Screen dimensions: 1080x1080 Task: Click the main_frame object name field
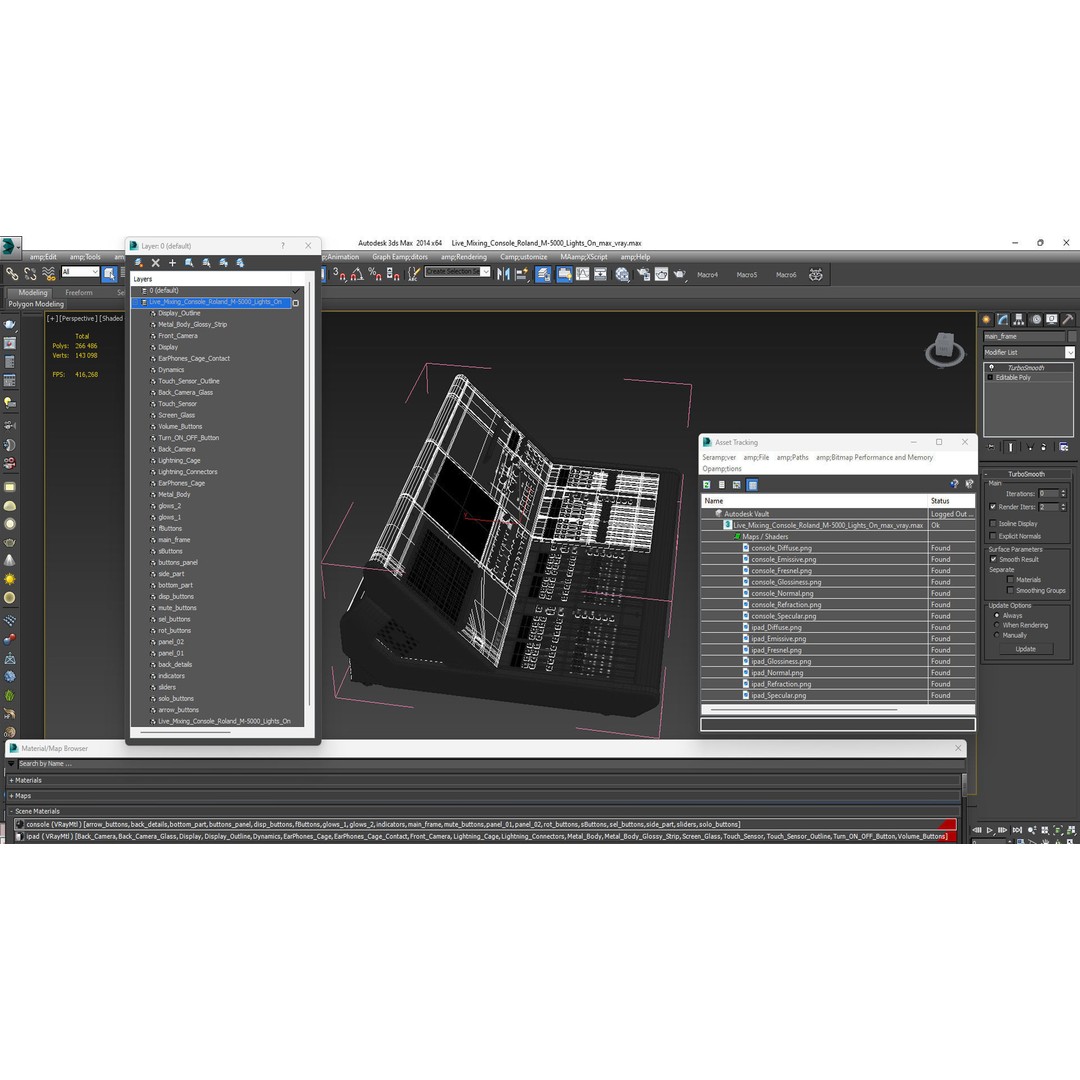pos(1024,336)
